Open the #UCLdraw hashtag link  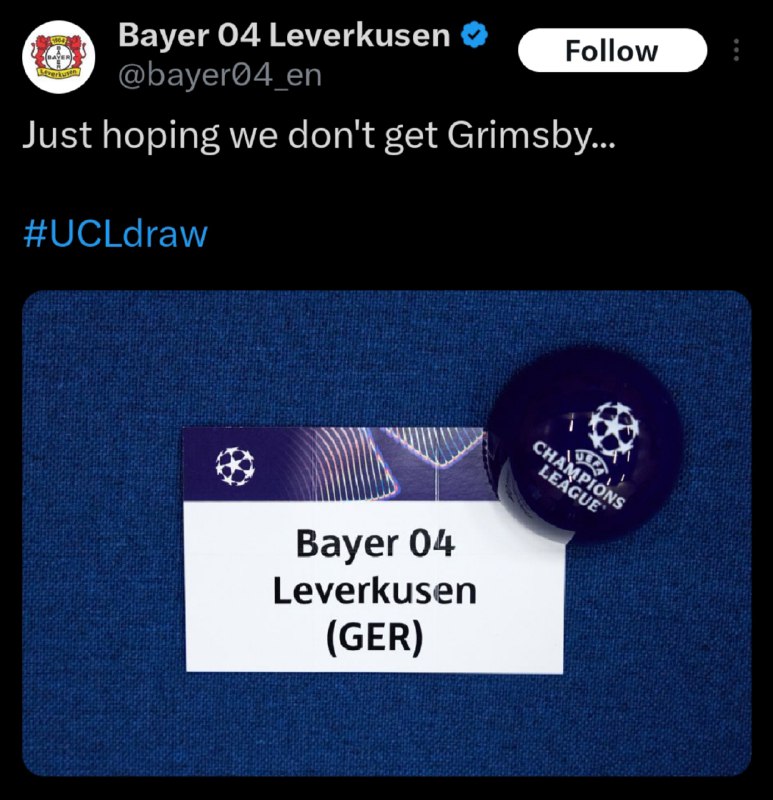tap(115, 234)
